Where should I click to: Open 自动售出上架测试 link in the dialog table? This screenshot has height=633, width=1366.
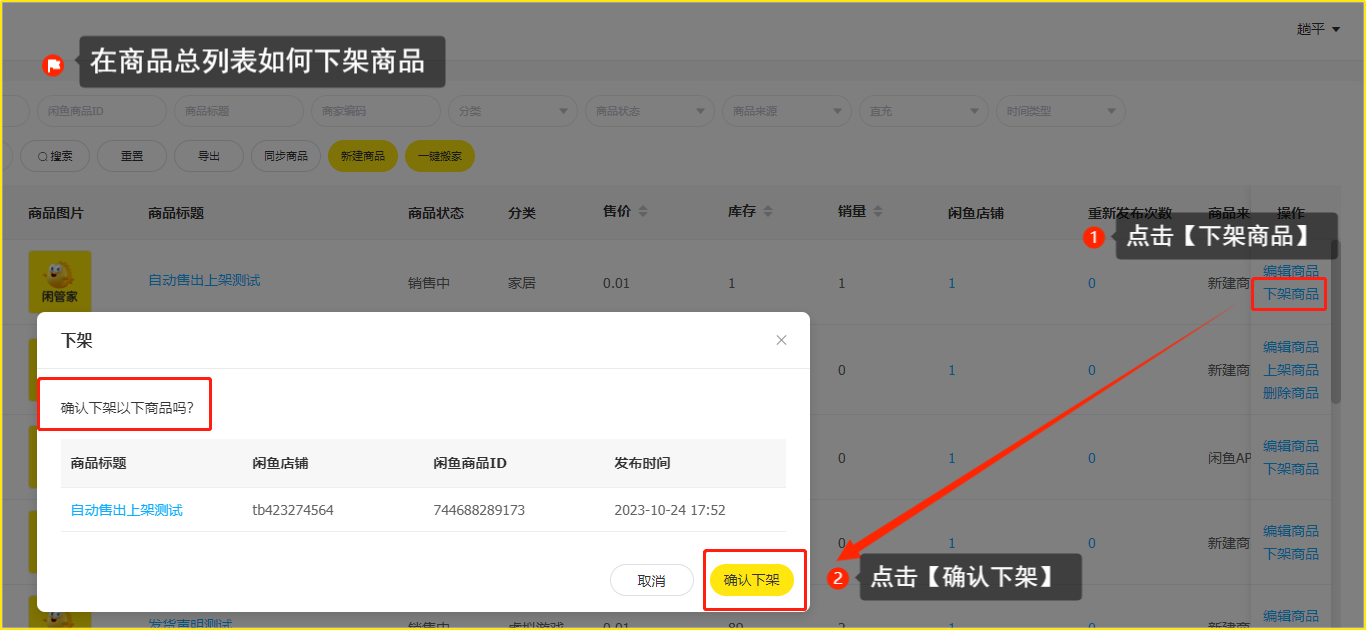(x=127, y=510)
